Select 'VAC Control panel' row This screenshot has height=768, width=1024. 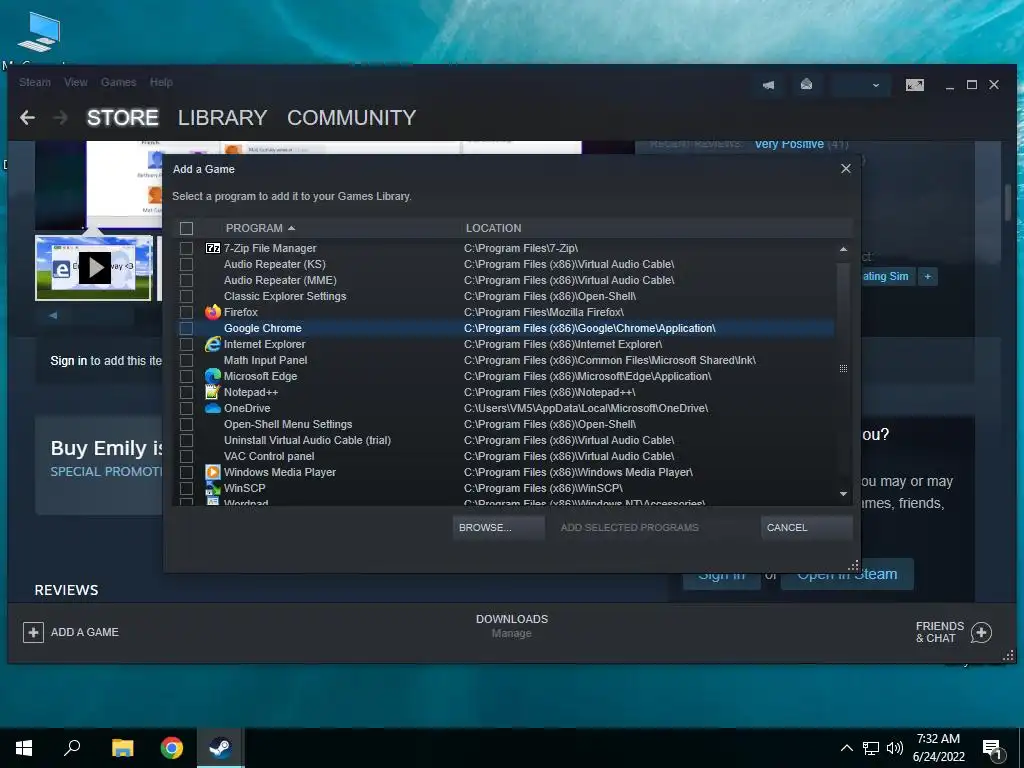tap(504, 456)
